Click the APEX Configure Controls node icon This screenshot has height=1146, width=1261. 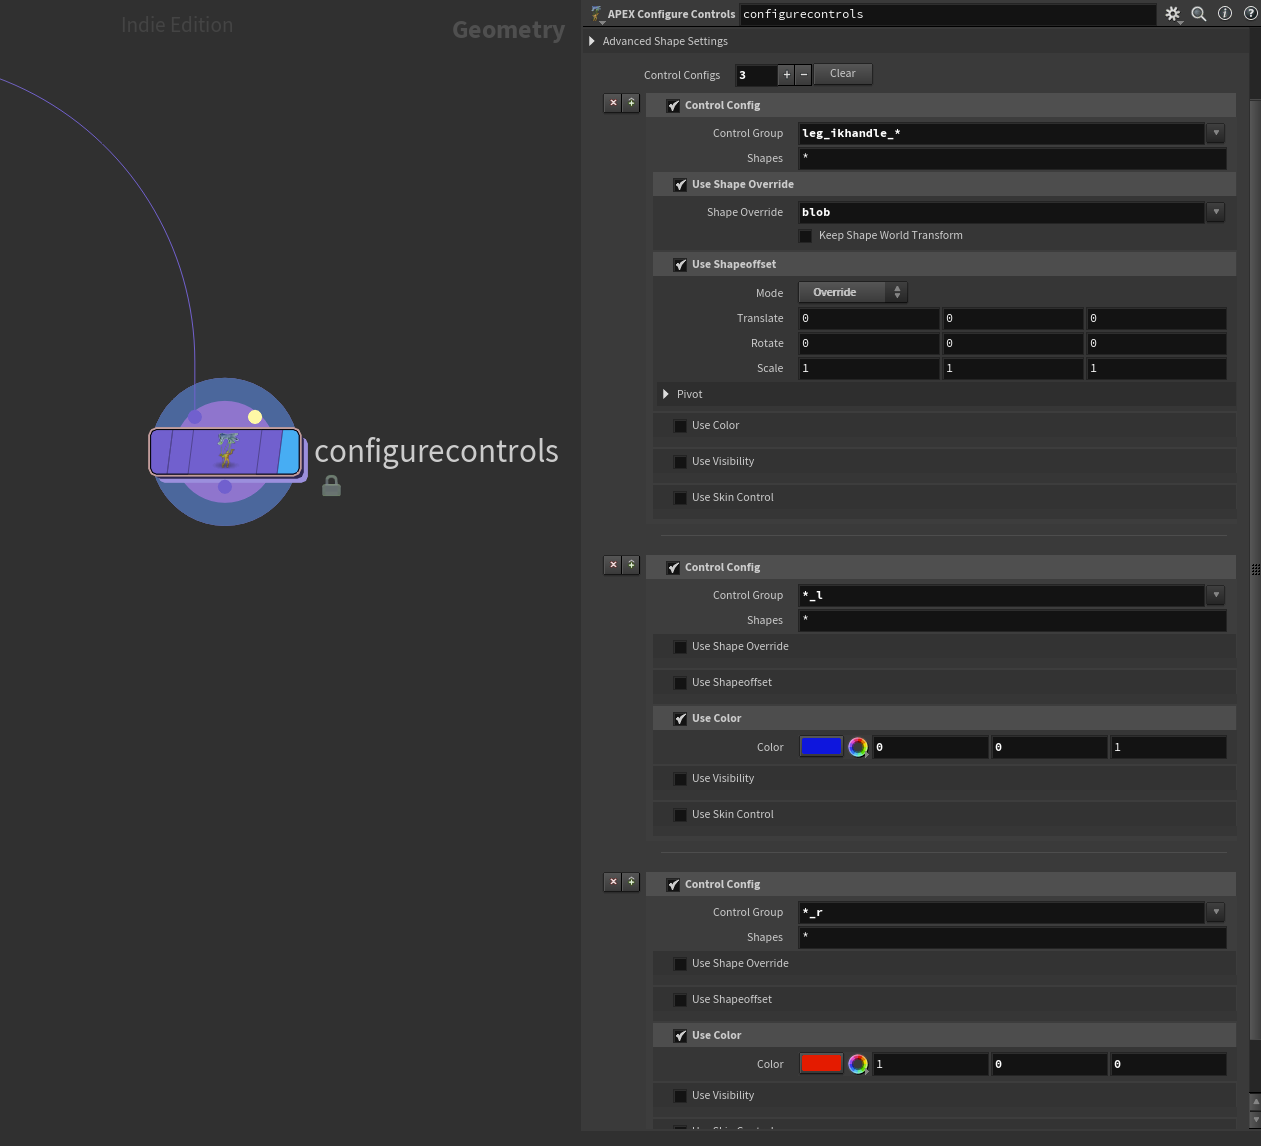pos(596,14)
